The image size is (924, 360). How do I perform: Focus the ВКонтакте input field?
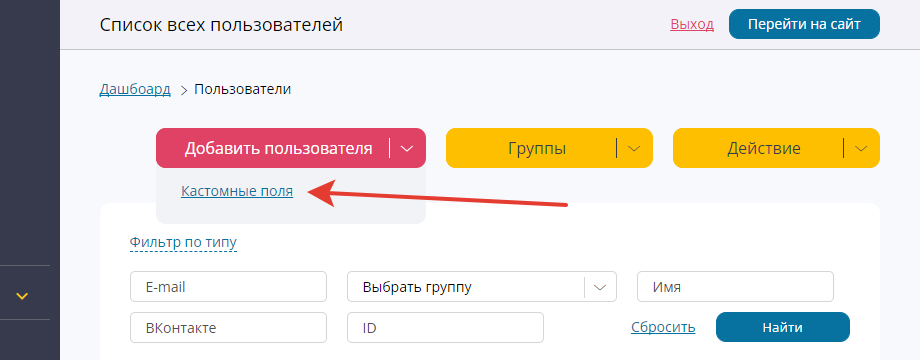click(x=228, y=328)
